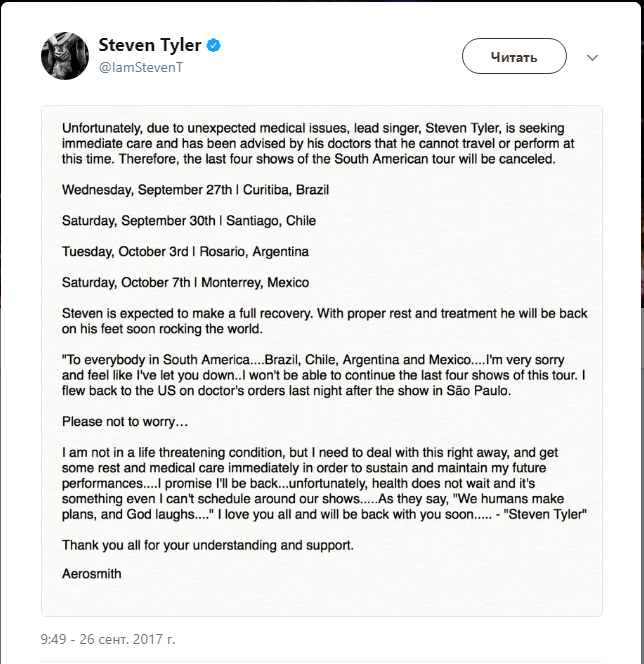Open the tweet timestamp 9:49 - 26 сент. 2017
The image size is (644, 664).
click(x=108, y=637)
